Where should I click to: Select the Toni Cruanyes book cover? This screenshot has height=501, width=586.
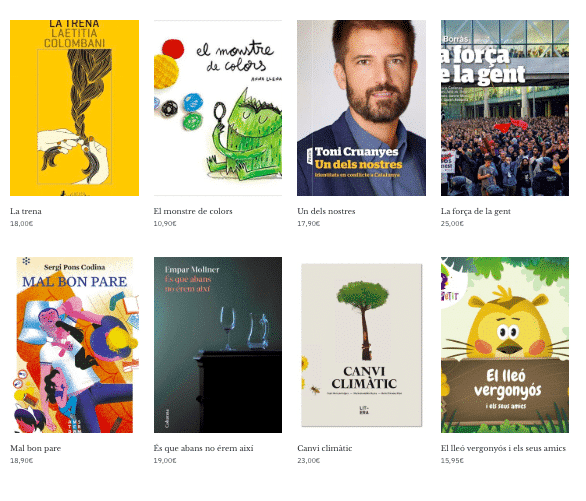(x=361, y=108)
